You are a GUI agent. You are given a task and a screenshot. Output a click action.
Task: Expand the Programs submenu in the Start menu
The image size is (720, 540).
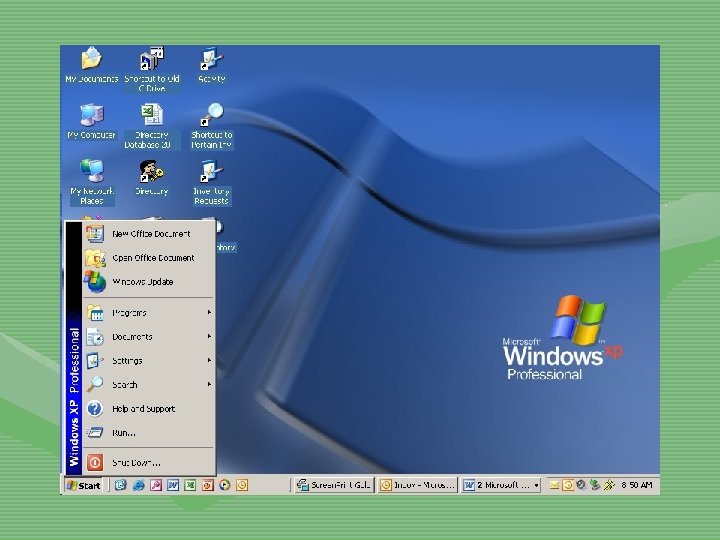tap(149, 313)
